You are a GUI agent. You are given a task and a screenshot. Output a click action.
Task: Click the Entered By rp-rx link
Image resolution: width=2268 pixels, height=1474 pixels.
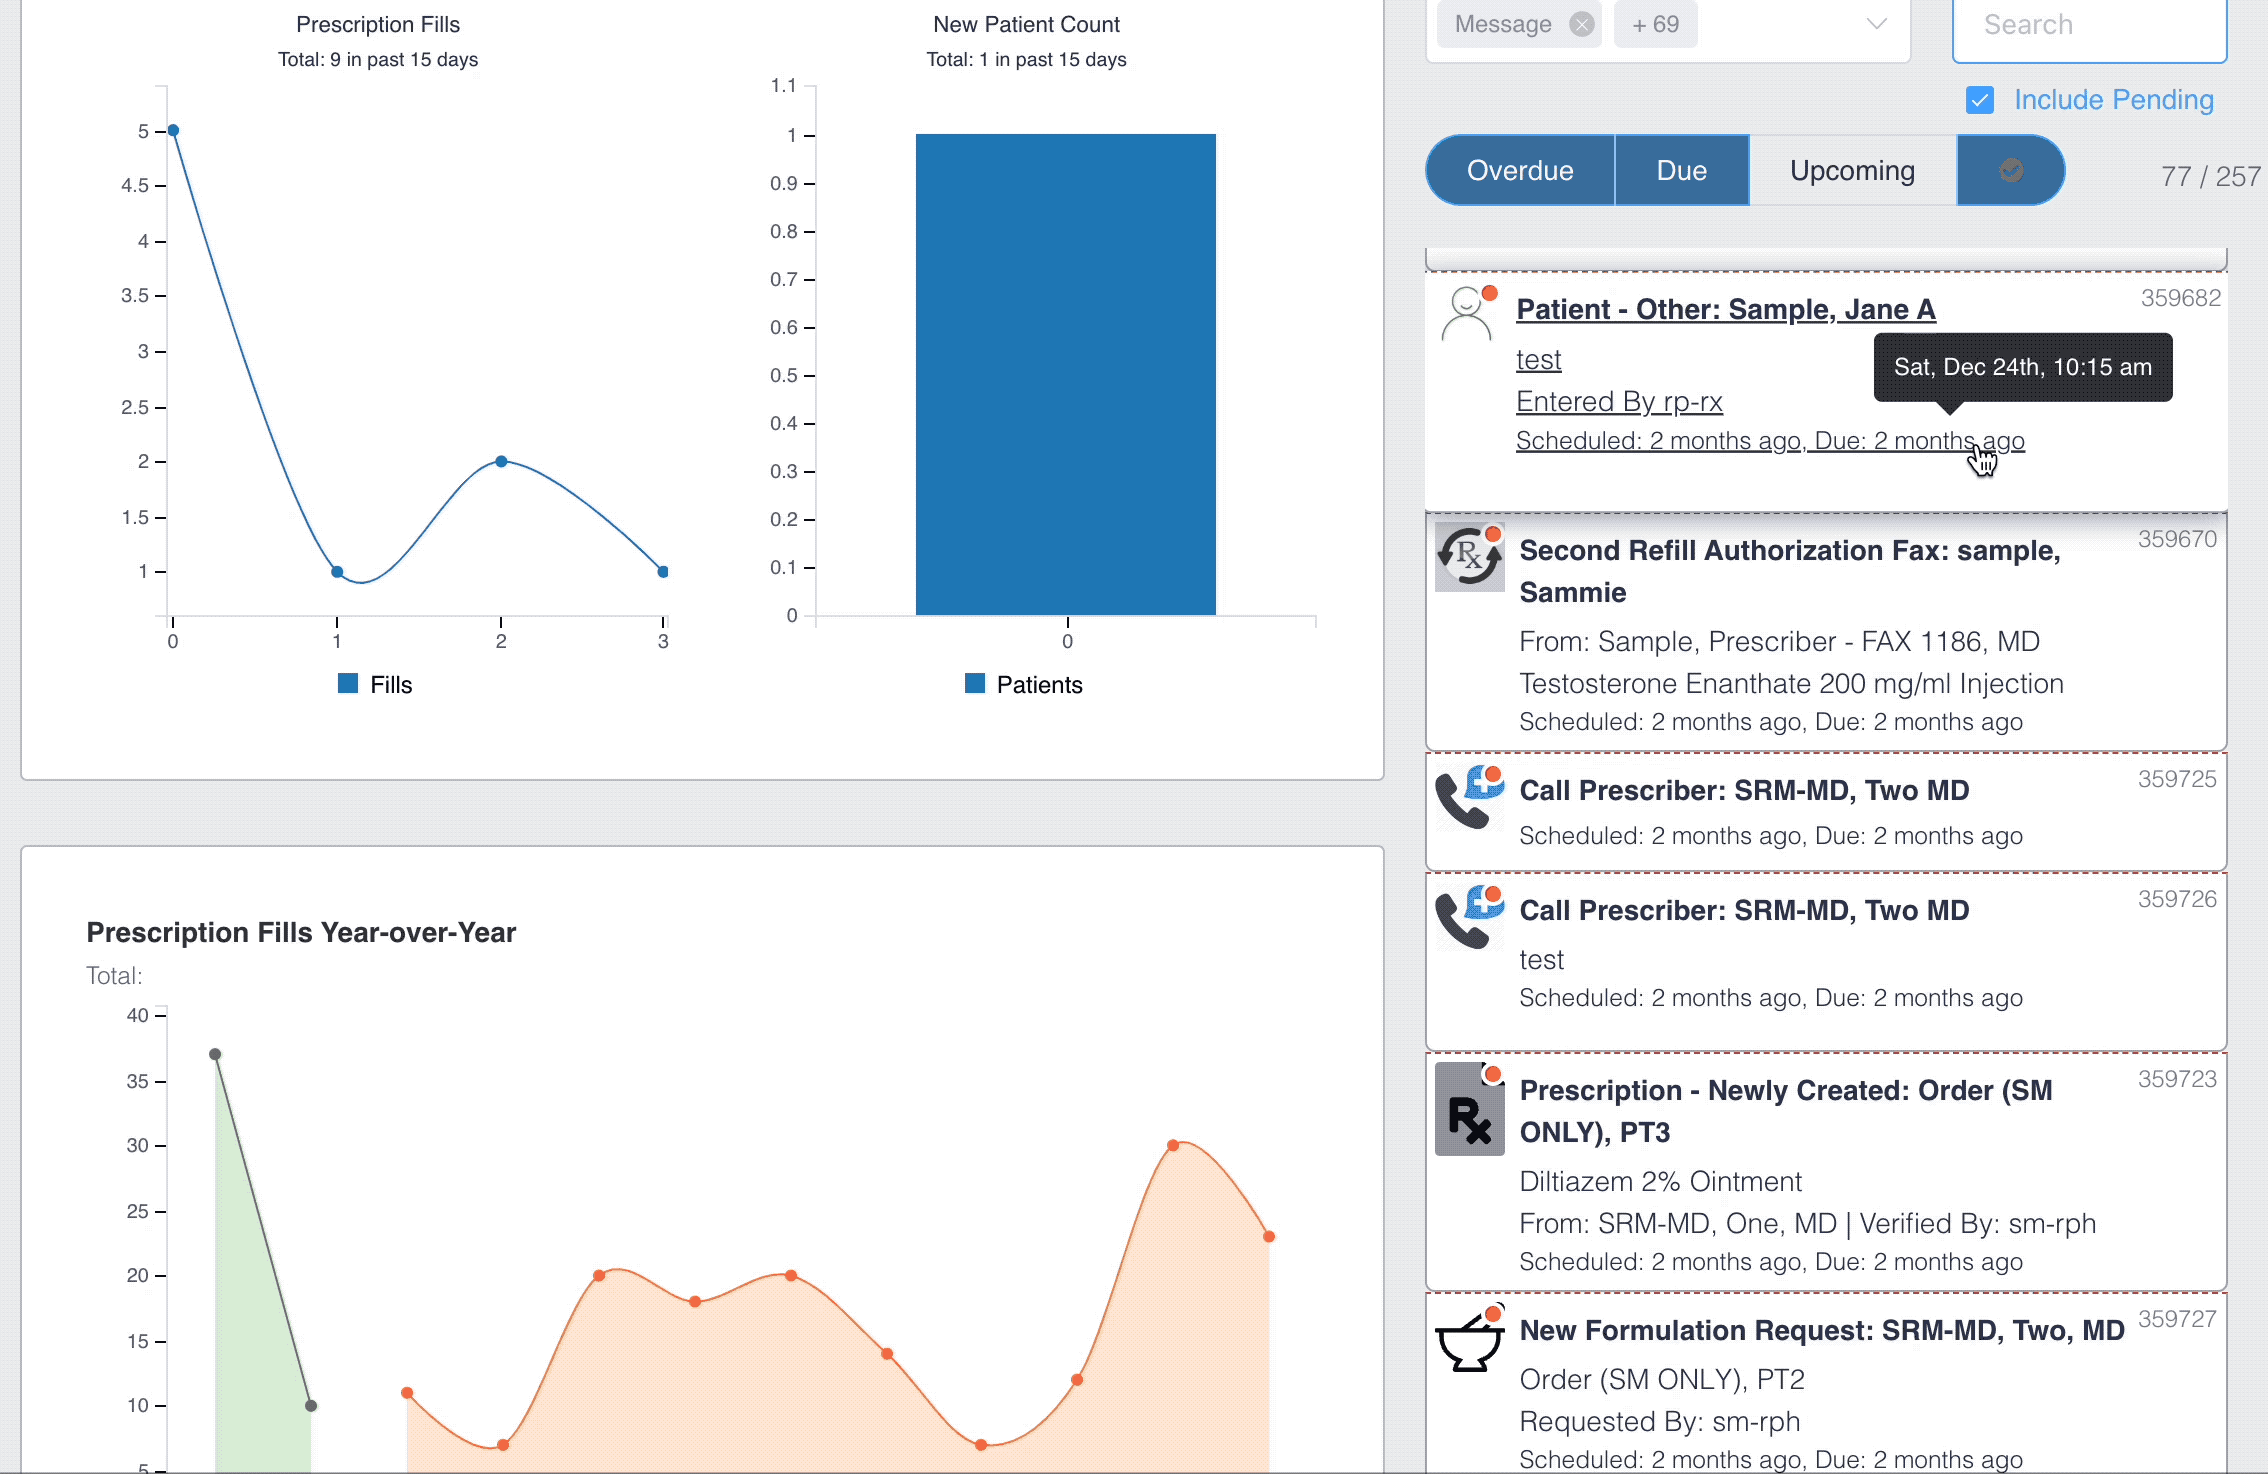point(1619,401)
